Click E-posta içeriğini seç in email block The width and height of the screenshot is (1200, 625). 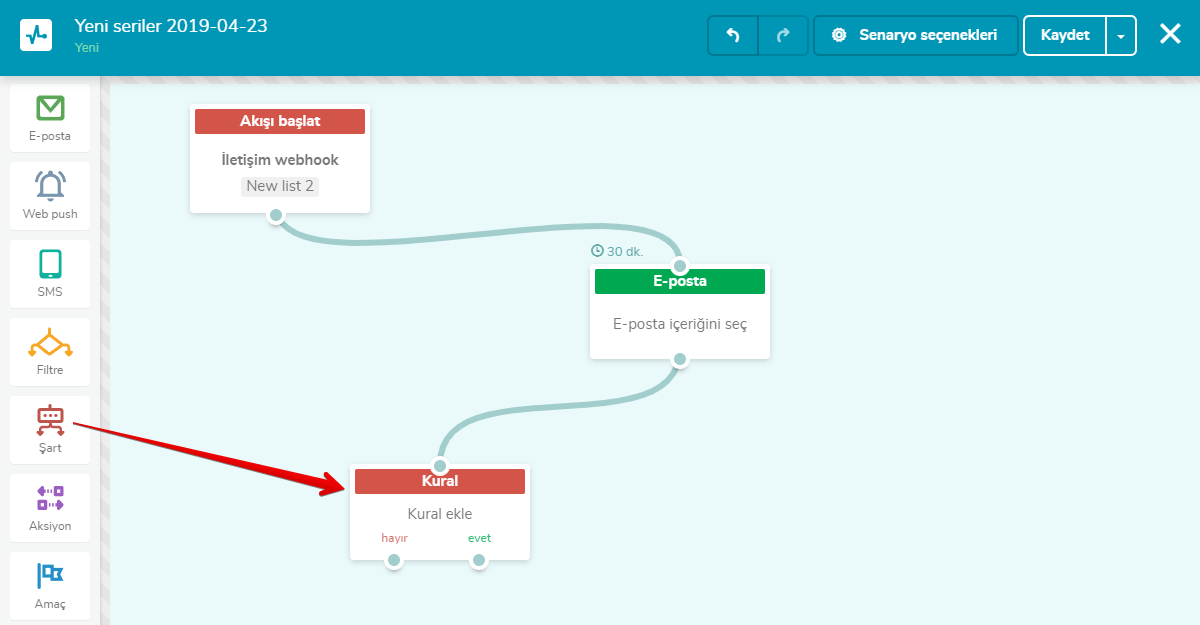tap(680, 324)
